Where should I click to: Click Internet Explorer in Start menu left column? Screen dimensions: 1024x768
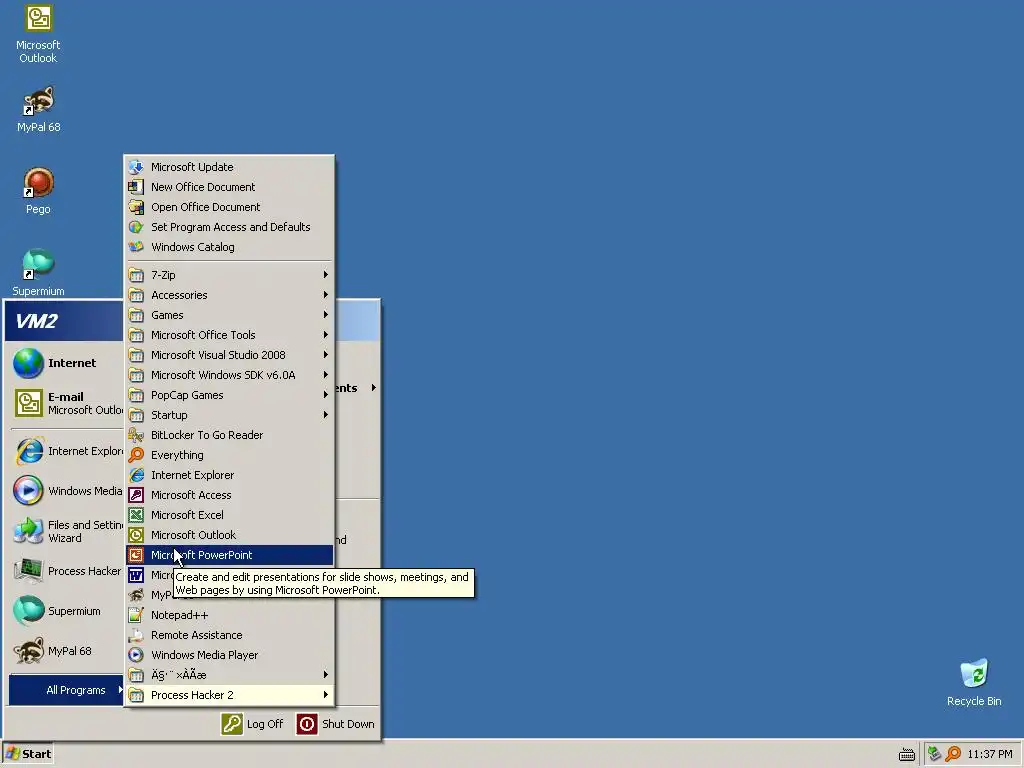(66, 451)
